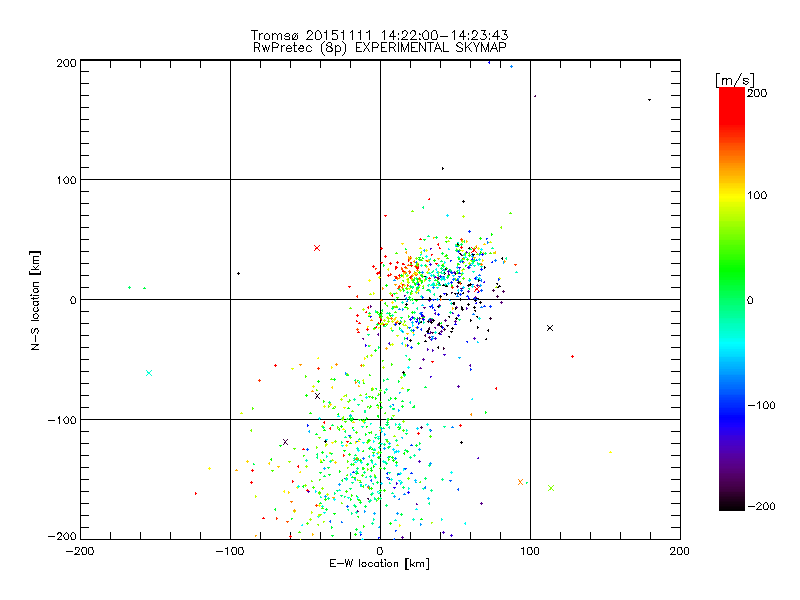800x600 pixels.
Task: Click the orange X marker near the bottom right
Action: click(x=520, y=482)
